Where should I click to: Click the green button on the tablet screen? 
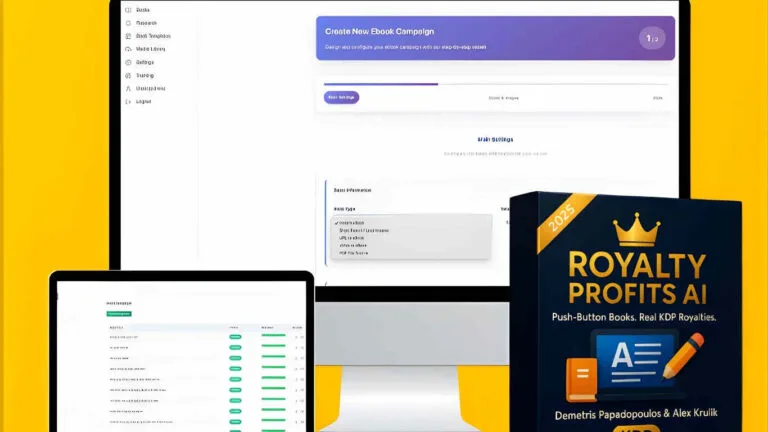coord(119,314)
